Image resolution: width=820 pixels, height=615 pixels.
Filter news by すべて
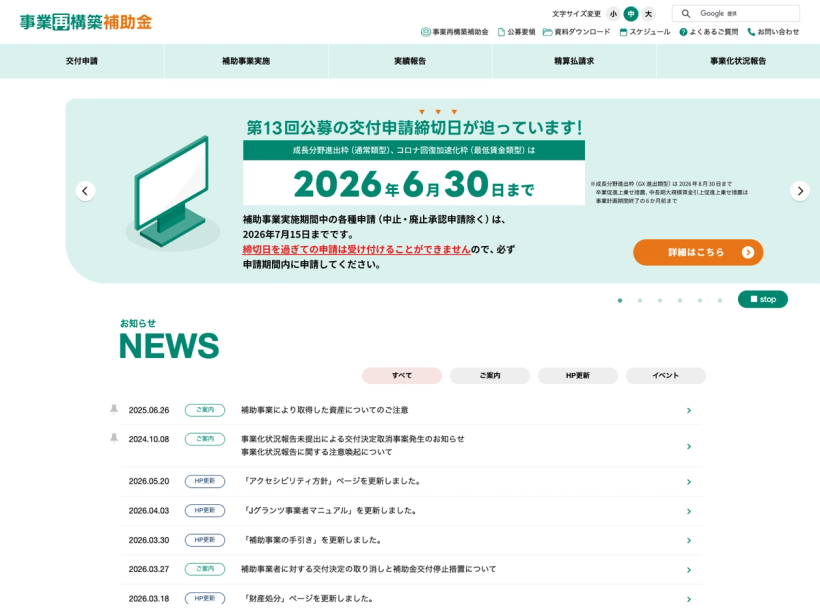click(x=402, y=375)
